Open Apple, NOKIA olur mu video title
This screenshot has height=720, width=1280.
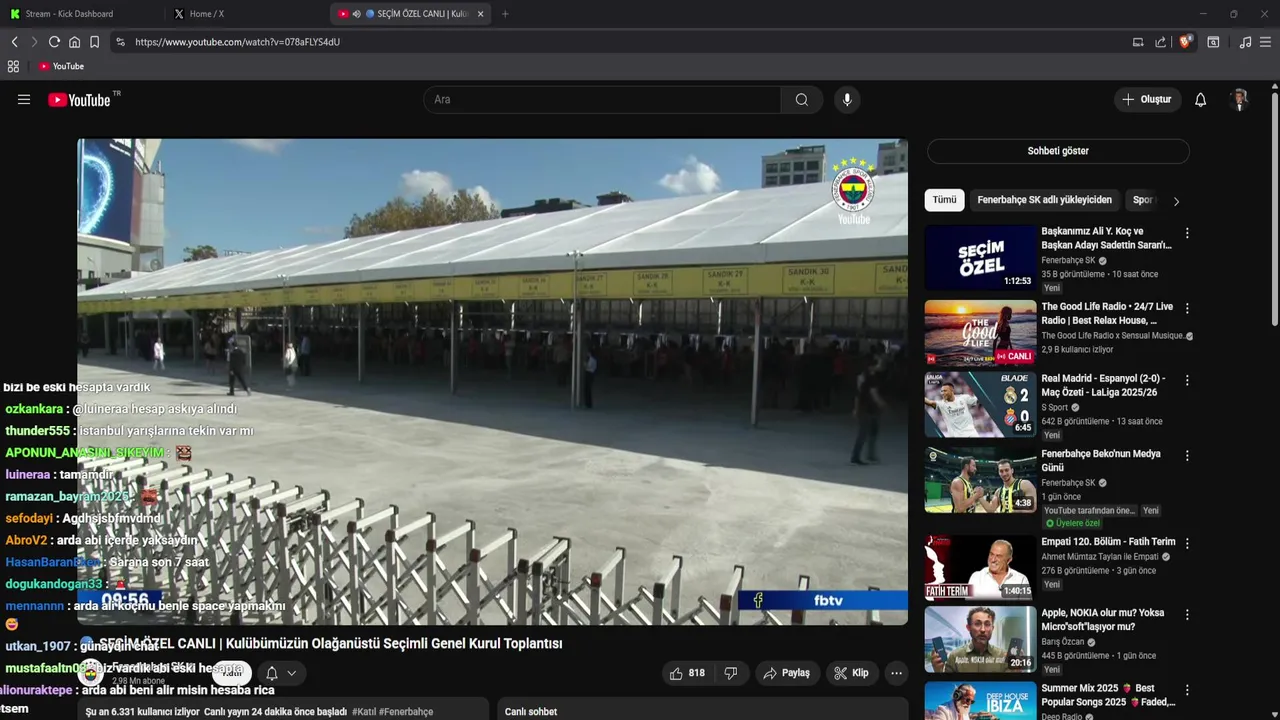click(1102, 620)
